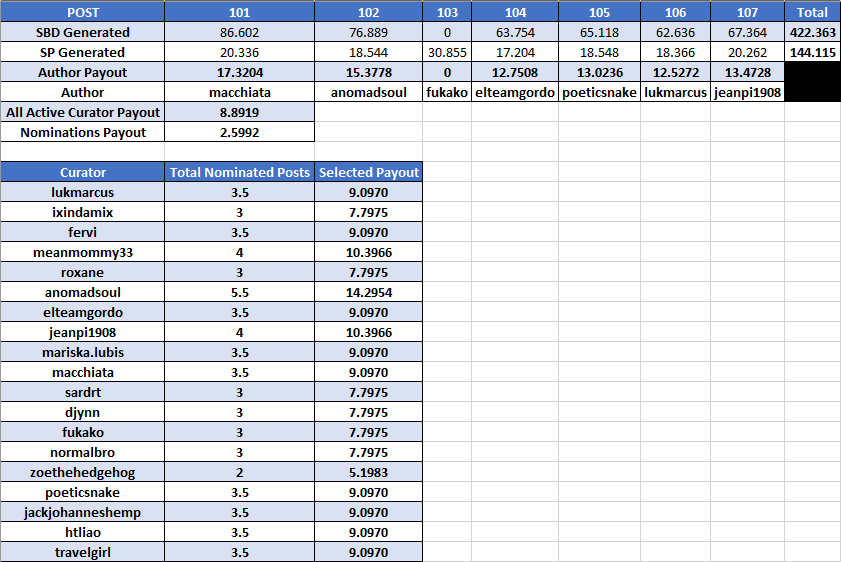Select author payout 12.7508
Viewport: 841px width, 562px height.
click(x=515, y=72)
